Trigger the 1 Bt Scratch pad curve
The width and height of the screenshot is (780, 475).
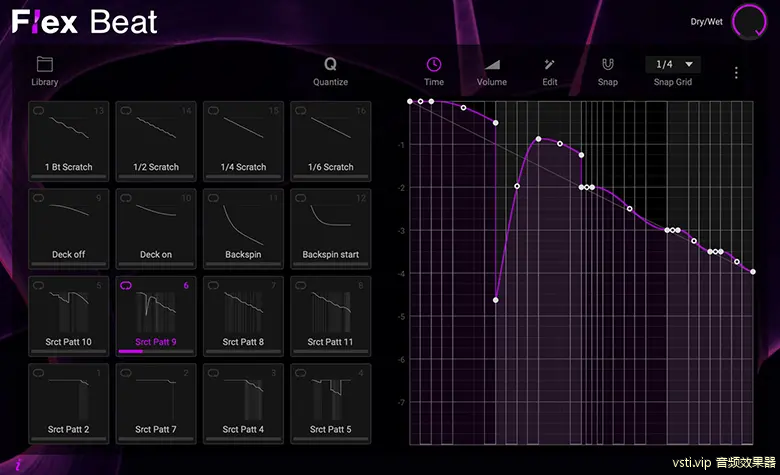tap(69, 128)
